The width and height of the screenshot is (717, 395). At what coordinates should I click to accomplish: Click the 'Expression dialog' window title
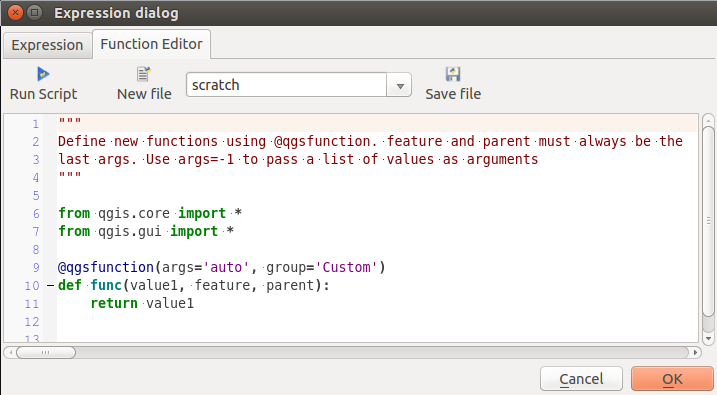tap(116, 13)
